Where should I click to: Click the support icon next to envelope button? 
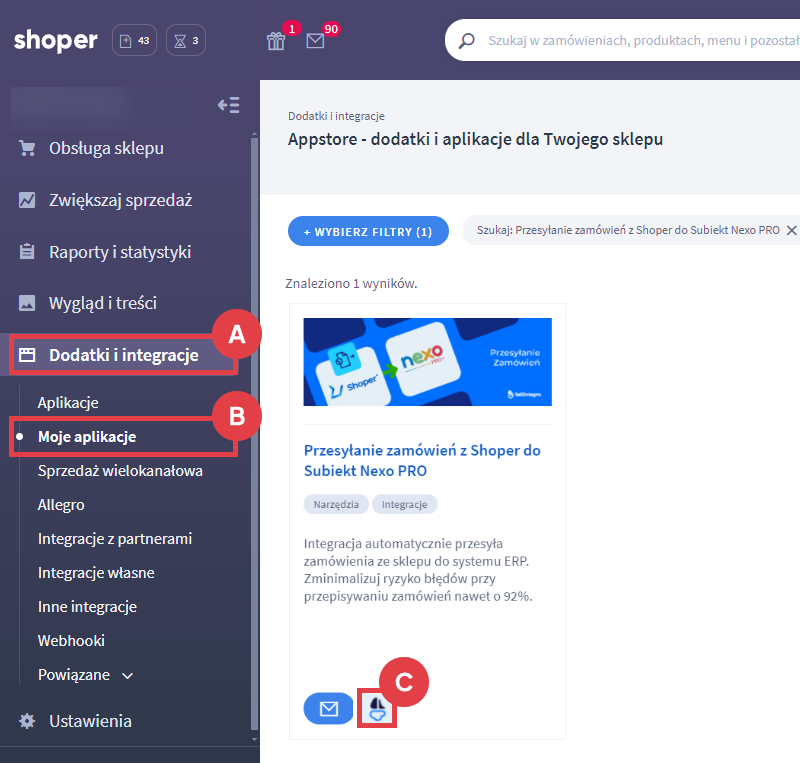point(378,708)
